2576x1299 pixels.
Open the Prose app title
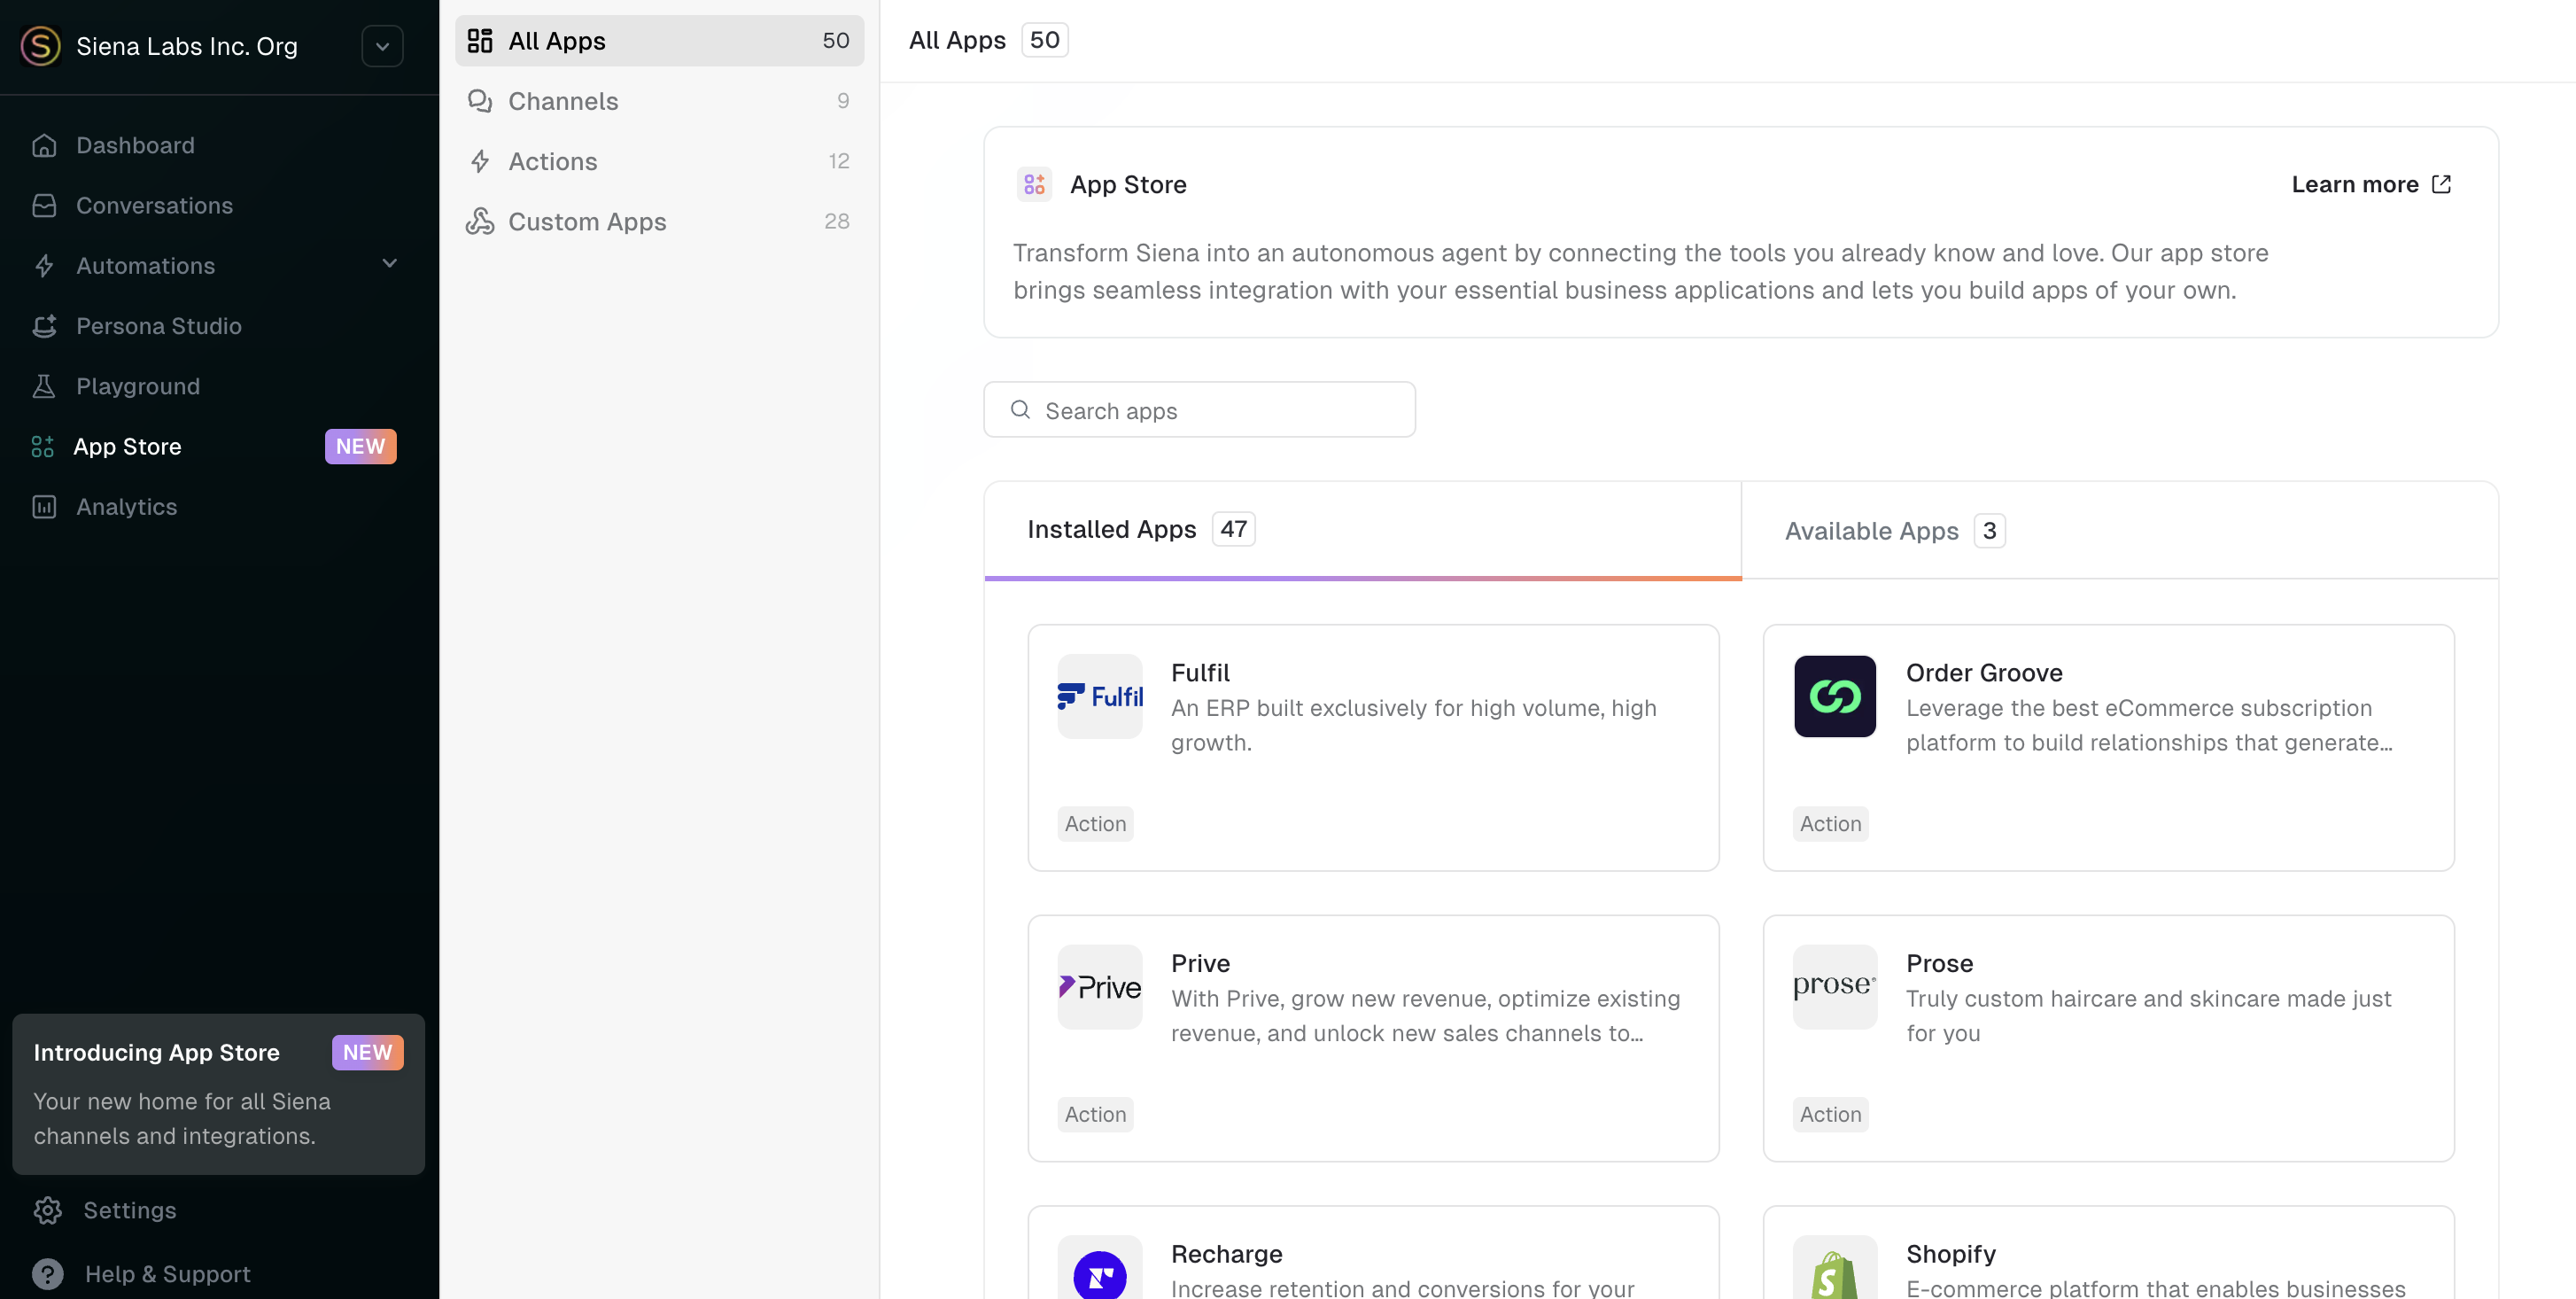click(x=1939, y=963)
